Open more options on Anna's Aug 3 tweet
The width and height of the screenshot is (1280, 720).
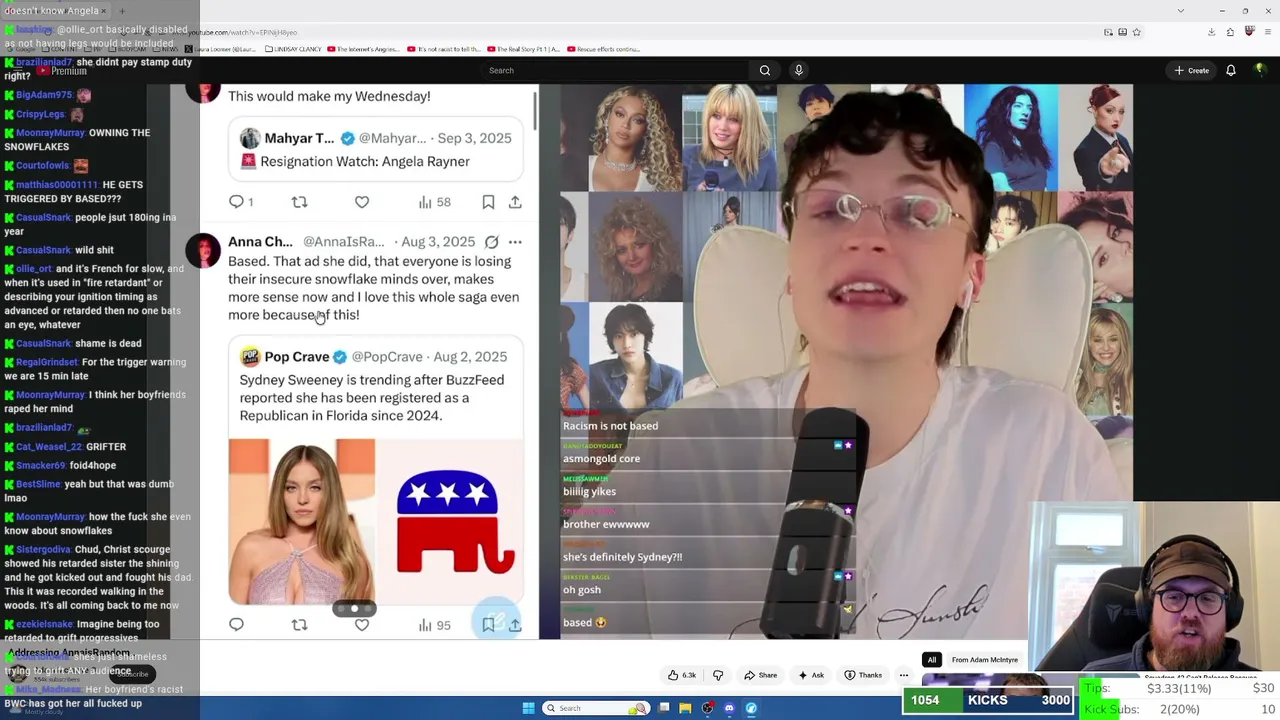[515, 242]
